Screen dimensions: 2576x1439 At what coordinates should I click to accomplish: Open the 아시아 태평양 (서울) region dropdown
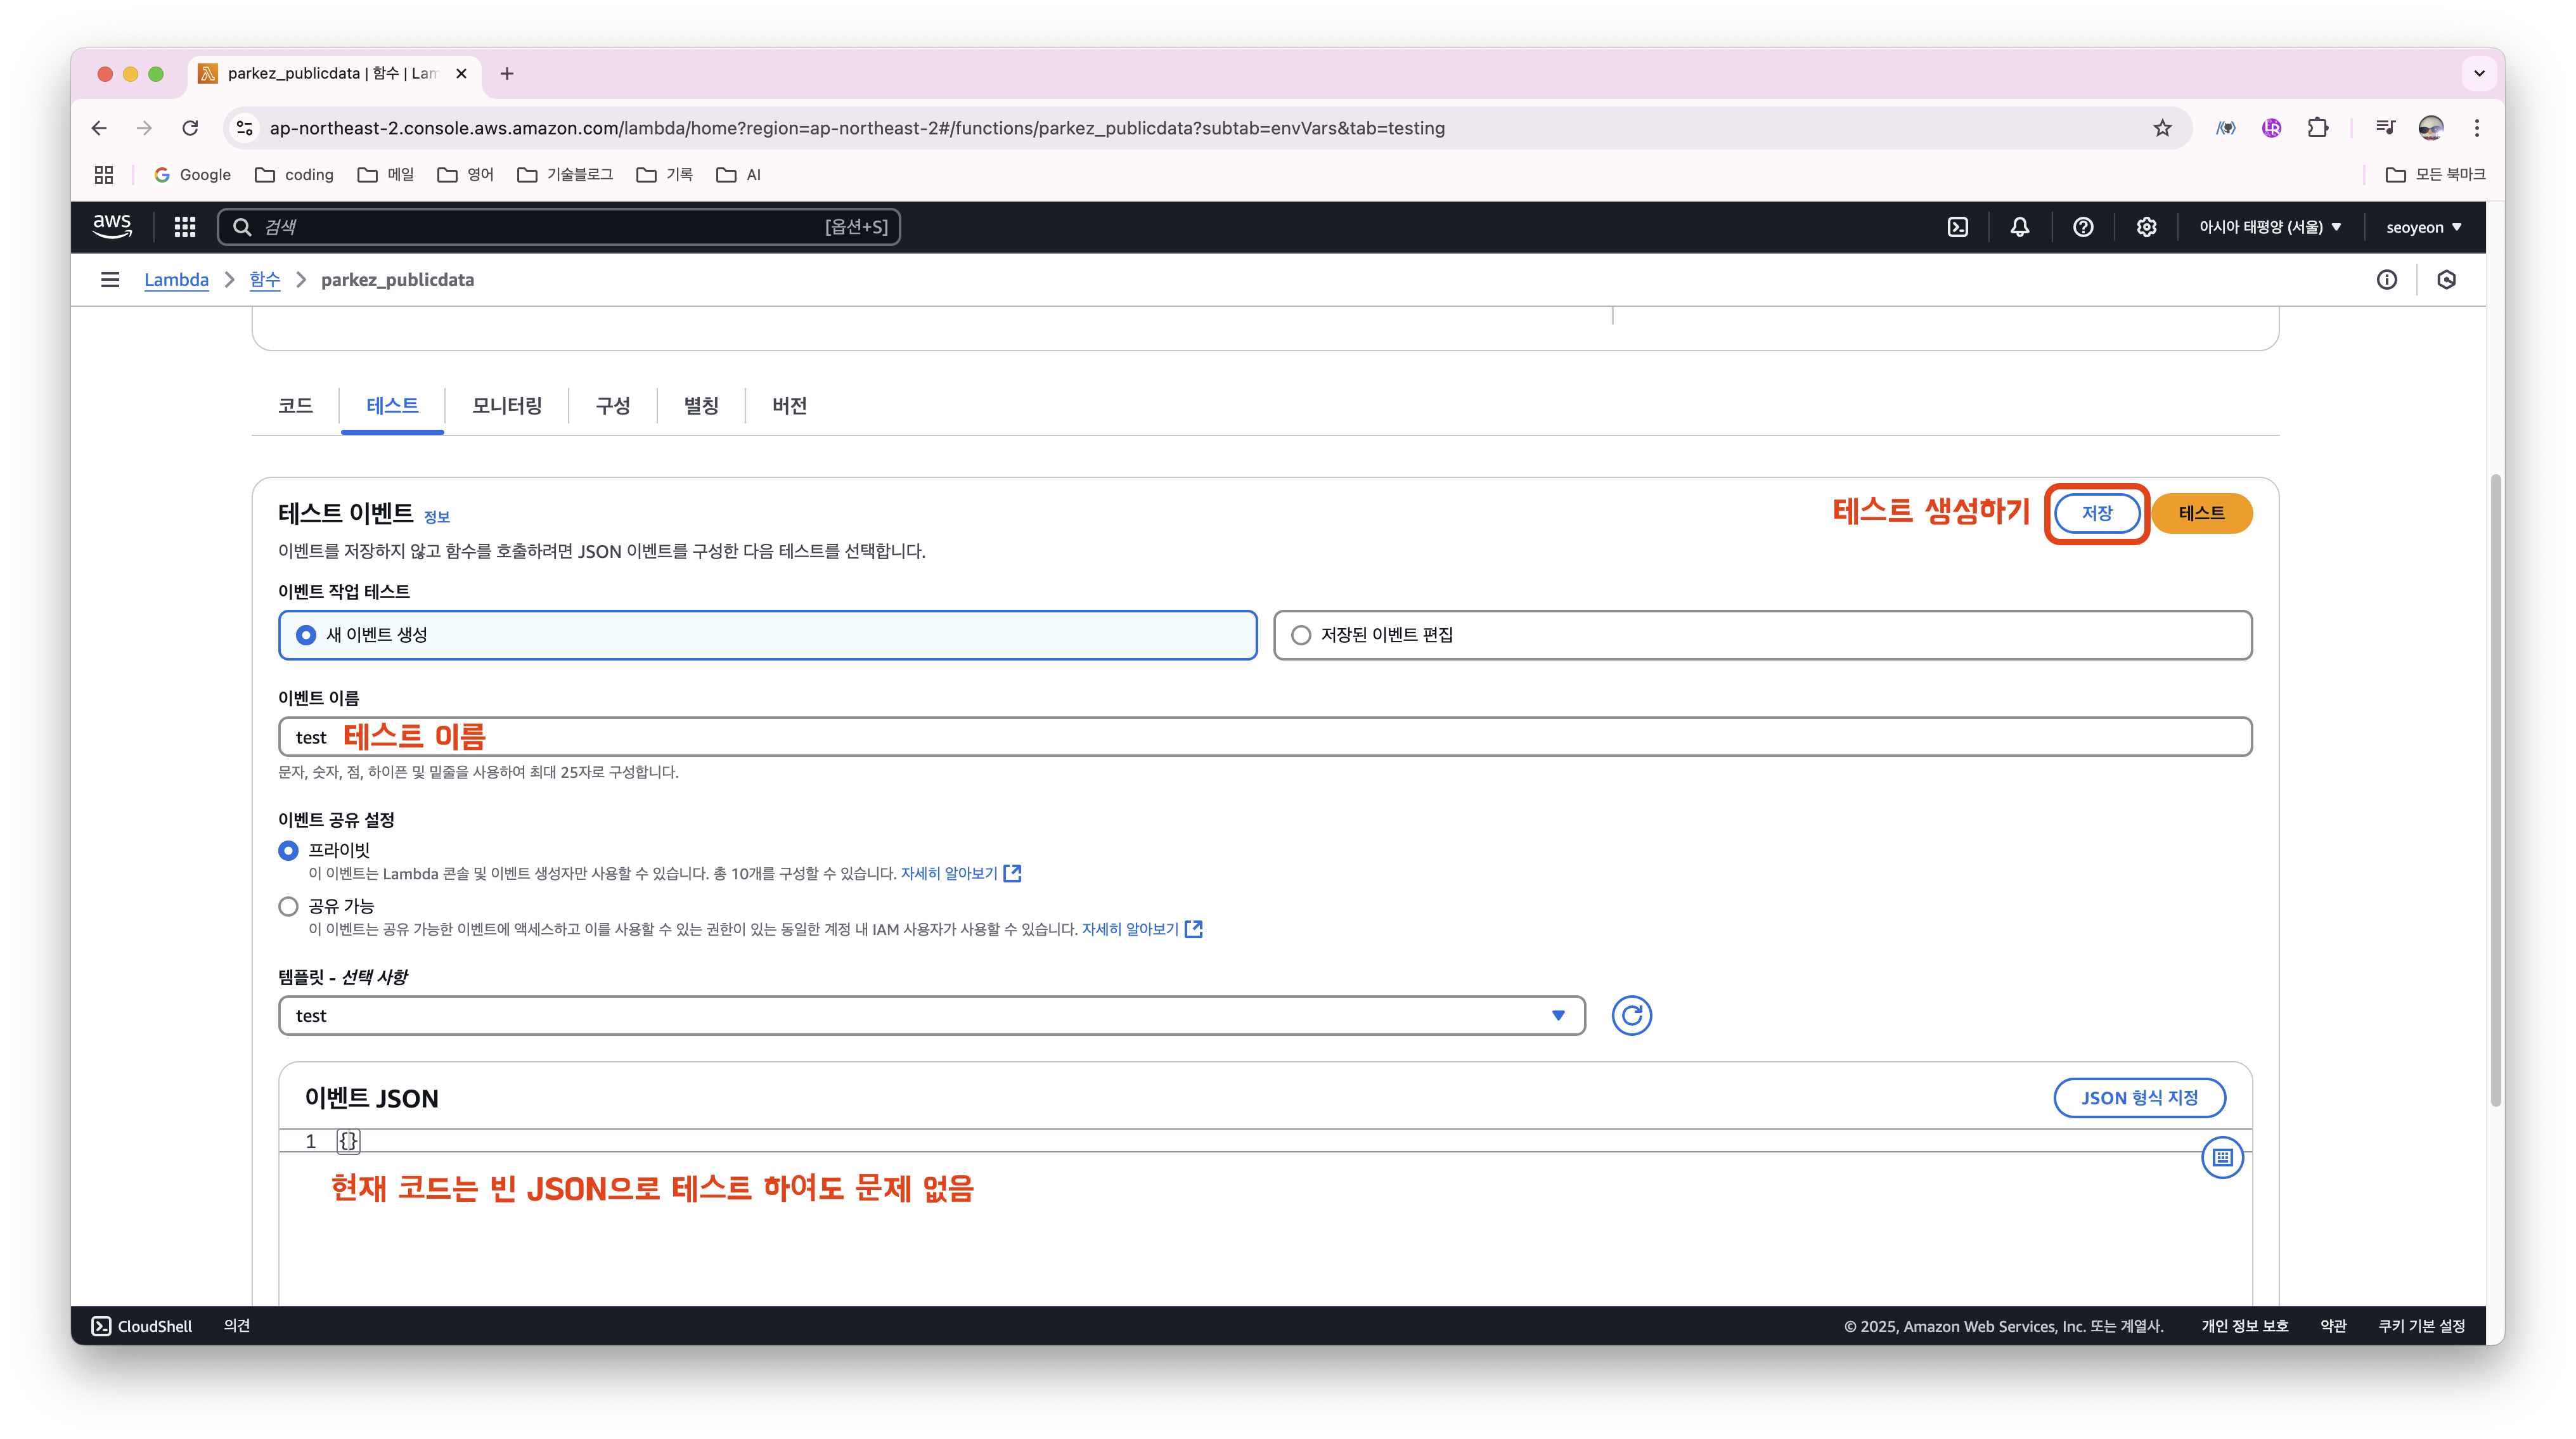tap(2269, 227)
